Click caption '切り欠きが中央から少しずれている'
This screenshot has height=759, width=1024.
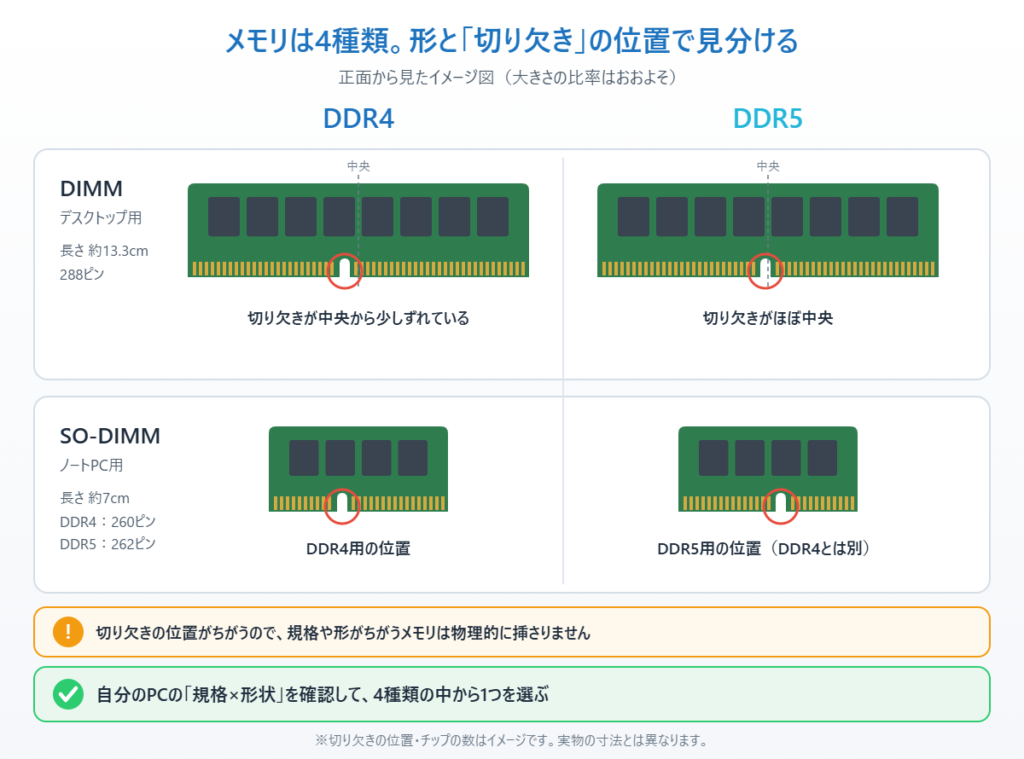[358, 318]
